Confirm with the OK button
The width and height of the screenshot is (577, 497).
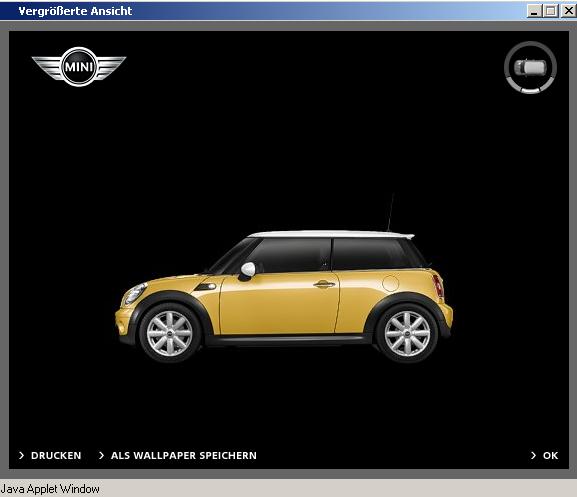pyautogui.click(x=551, y=455)
